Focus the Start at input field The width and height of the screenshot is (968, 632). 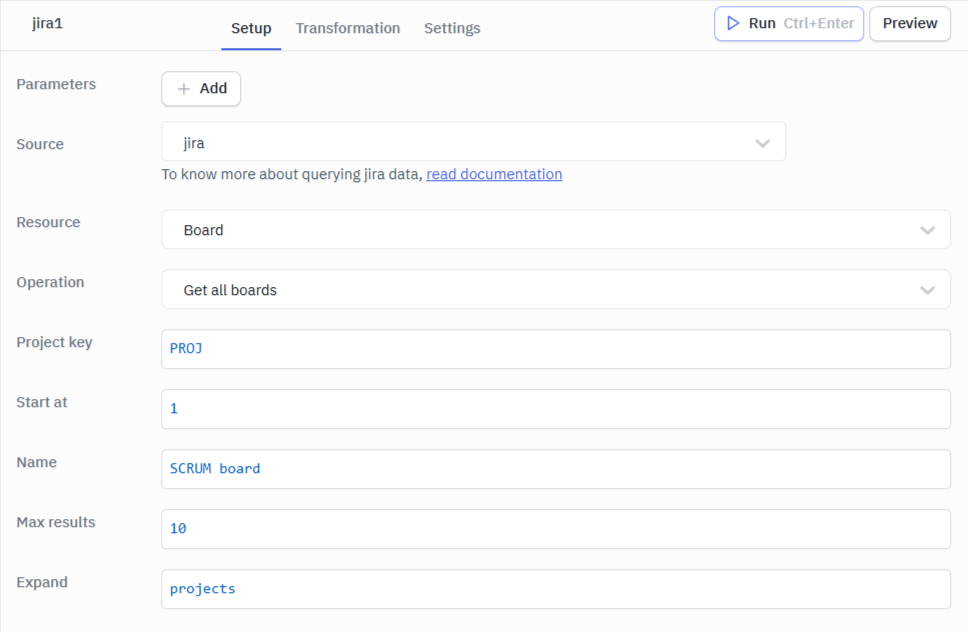click(556, 409)
